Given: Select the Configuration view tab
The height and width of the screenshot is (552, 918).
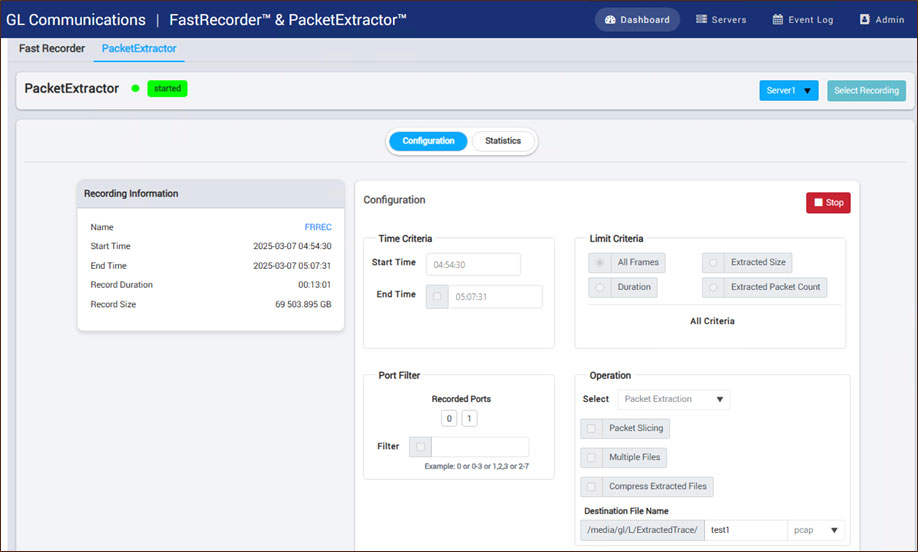Looking at the screenshot, I should point(428,141).
